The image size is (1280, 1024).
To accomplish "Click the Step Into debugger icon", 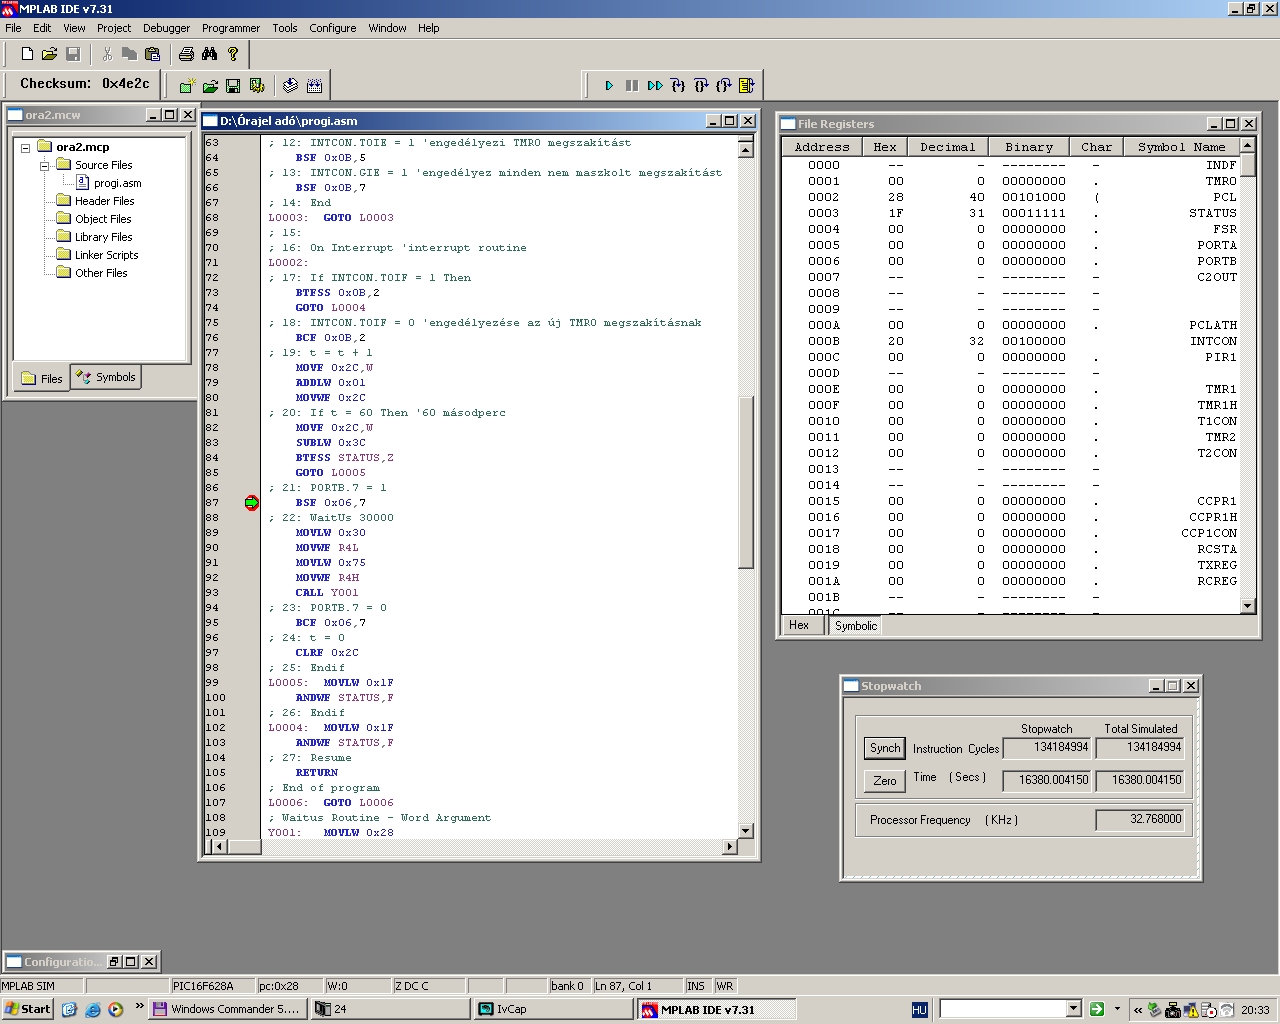I will 678,86.
